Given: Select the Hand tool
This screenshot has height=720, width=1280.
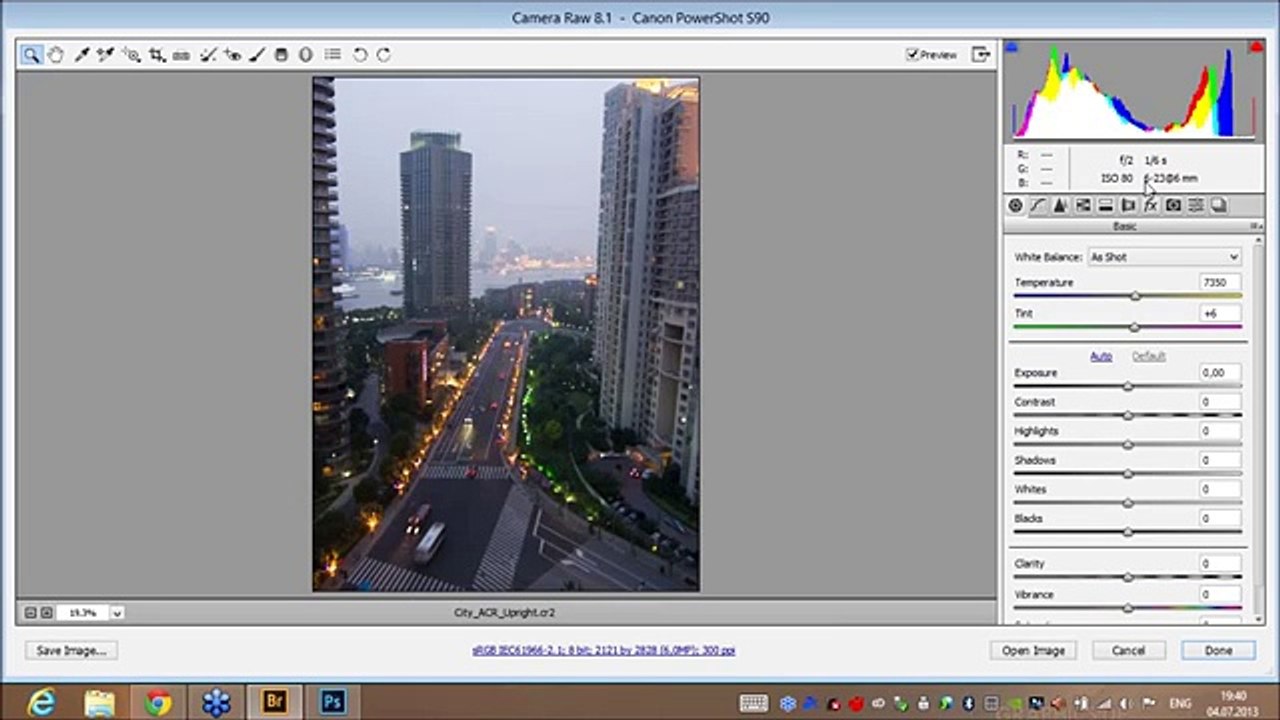Looking at the screenshot, I should click(x=56, y=55).
